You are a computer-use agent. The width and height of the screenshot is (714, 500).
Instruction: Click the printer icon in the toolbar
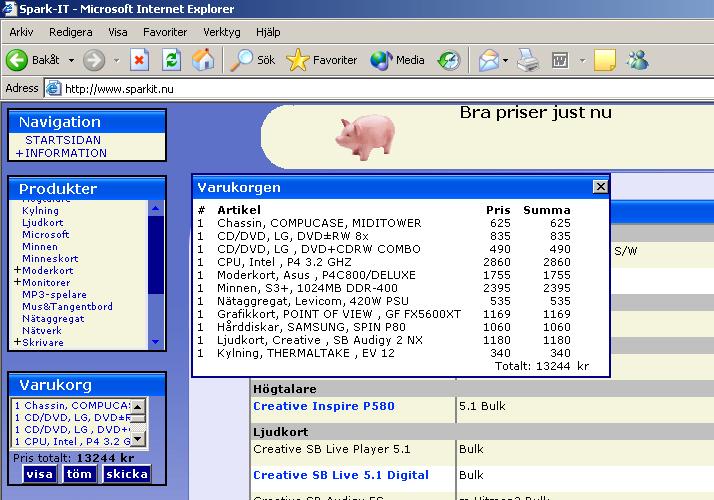tap(528, 61)
